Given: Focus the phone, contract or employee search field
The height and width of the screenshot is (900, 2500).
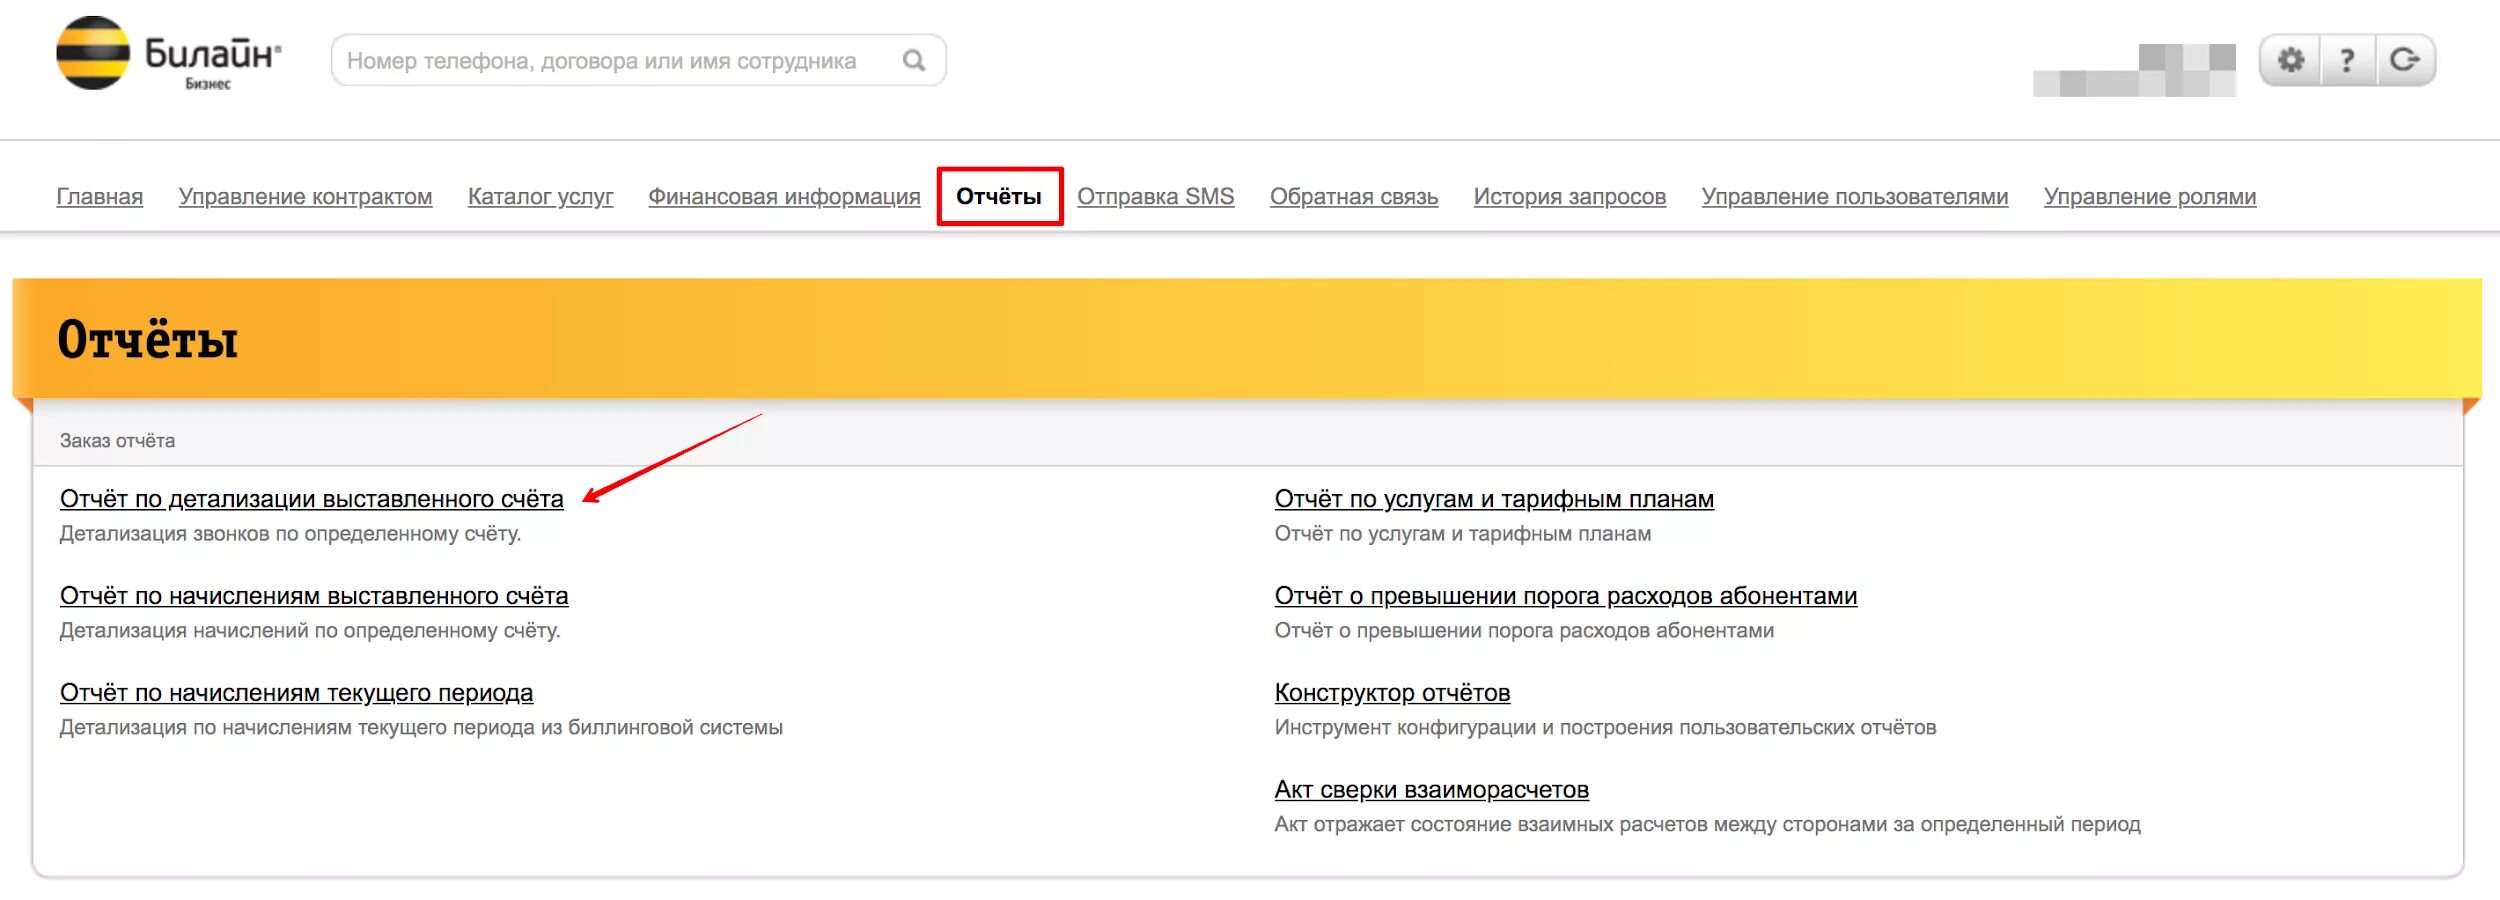Looking at the screenshot, I should point(638,61).
